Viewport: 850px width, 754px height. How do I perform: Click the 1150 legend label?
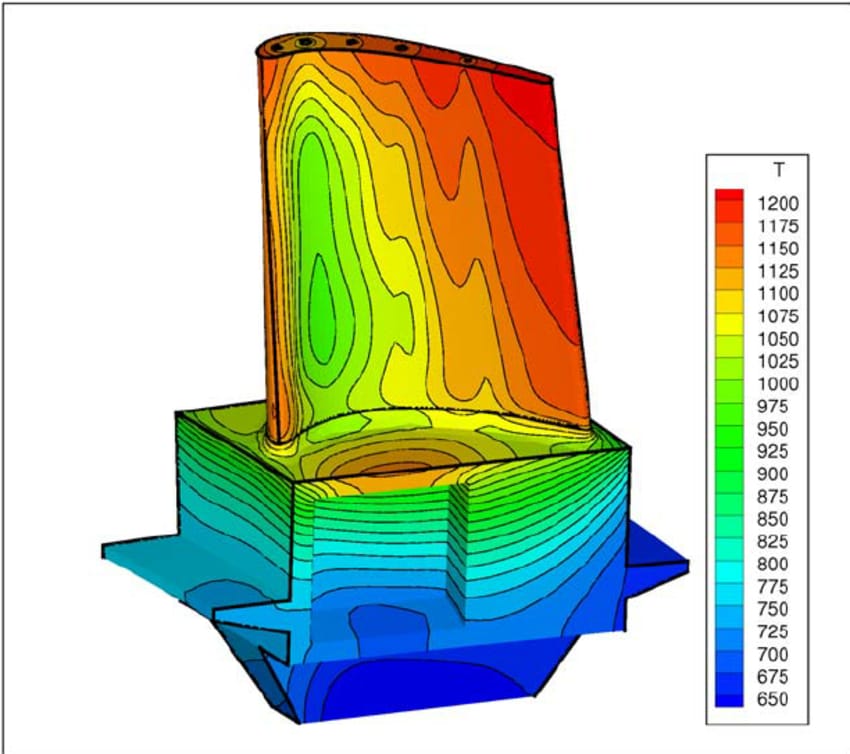point(778,249)
